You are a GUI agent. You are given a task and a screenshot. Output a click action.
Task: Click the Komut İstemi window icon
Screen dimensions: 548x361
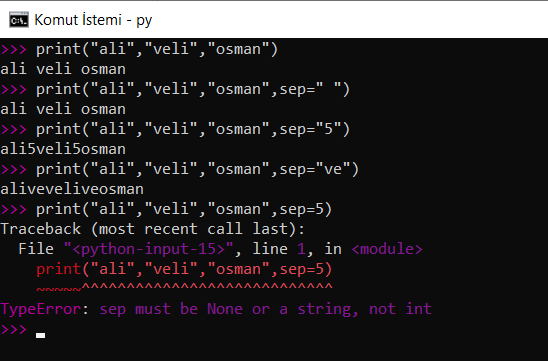(x=19, y=20)
